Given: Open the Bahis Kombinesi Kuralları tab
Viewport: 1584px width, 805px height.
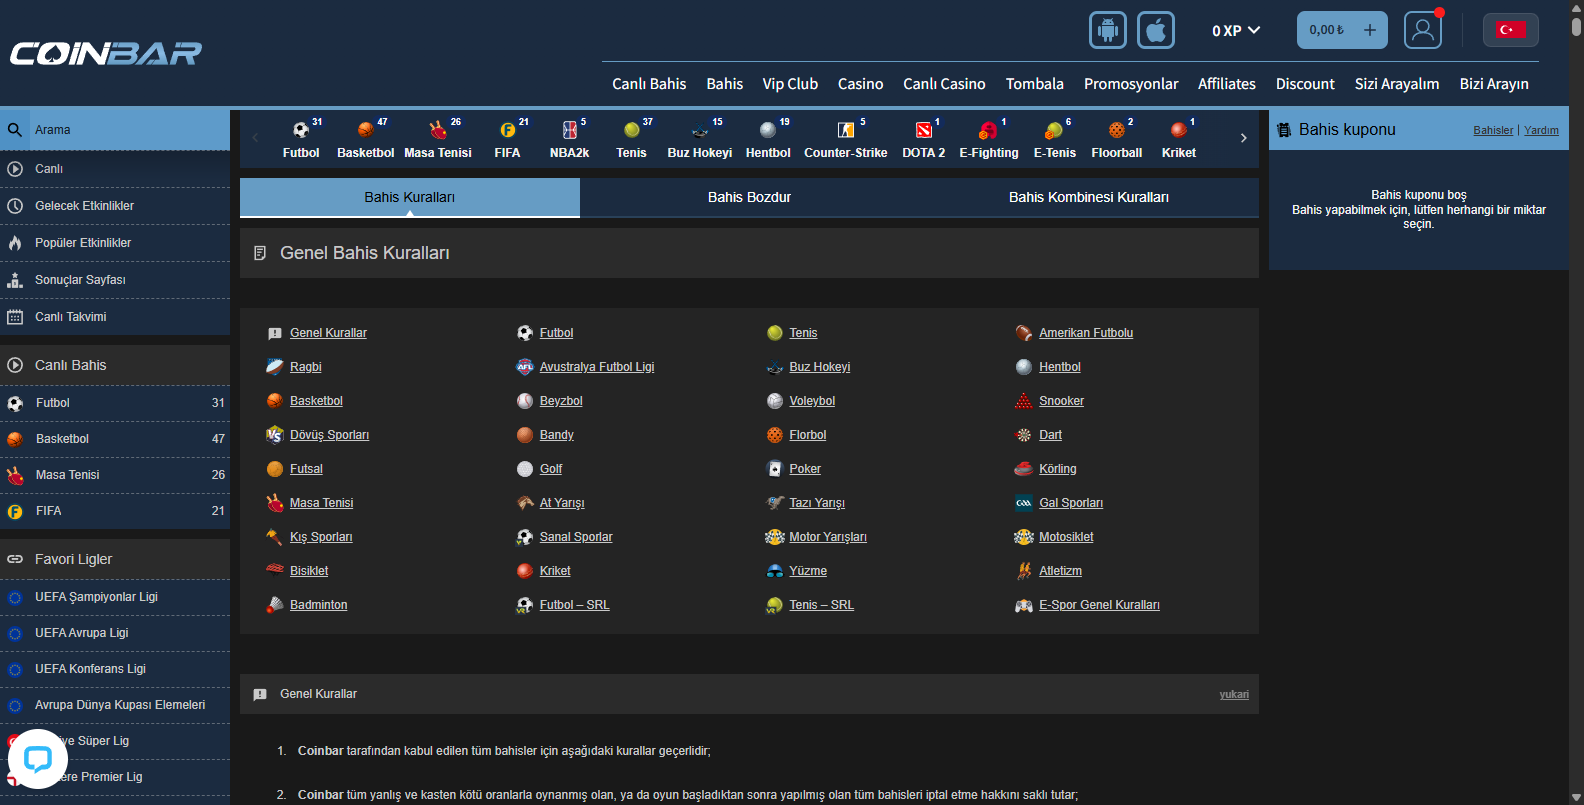Looking at the screenshot, I should pyautogui.click(x=1088, y=197).
